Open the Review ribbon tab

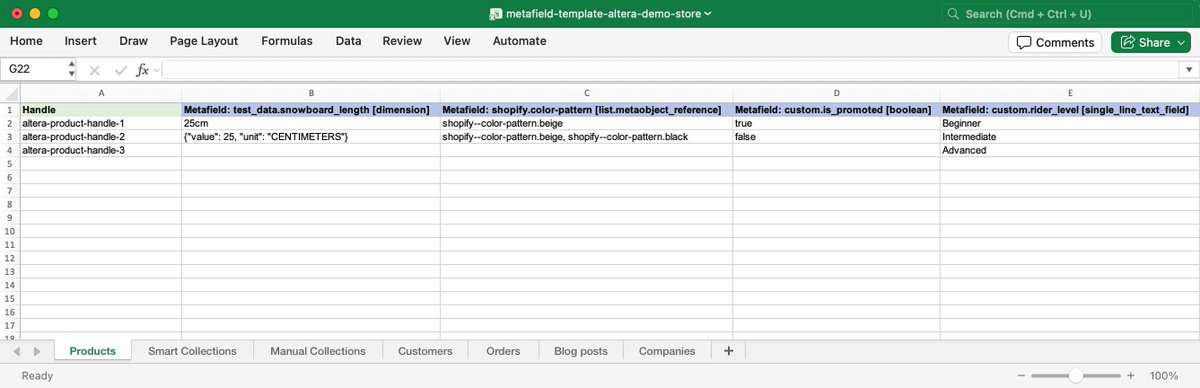point(402,41)
